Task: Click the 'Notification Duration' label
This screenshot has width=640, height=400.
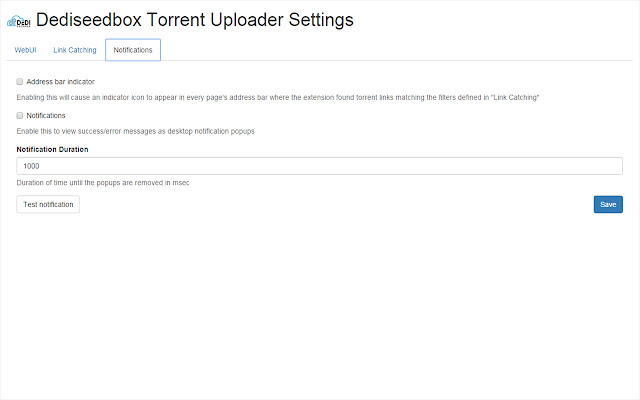Action: pyautogui.click(x=52, y=149)
